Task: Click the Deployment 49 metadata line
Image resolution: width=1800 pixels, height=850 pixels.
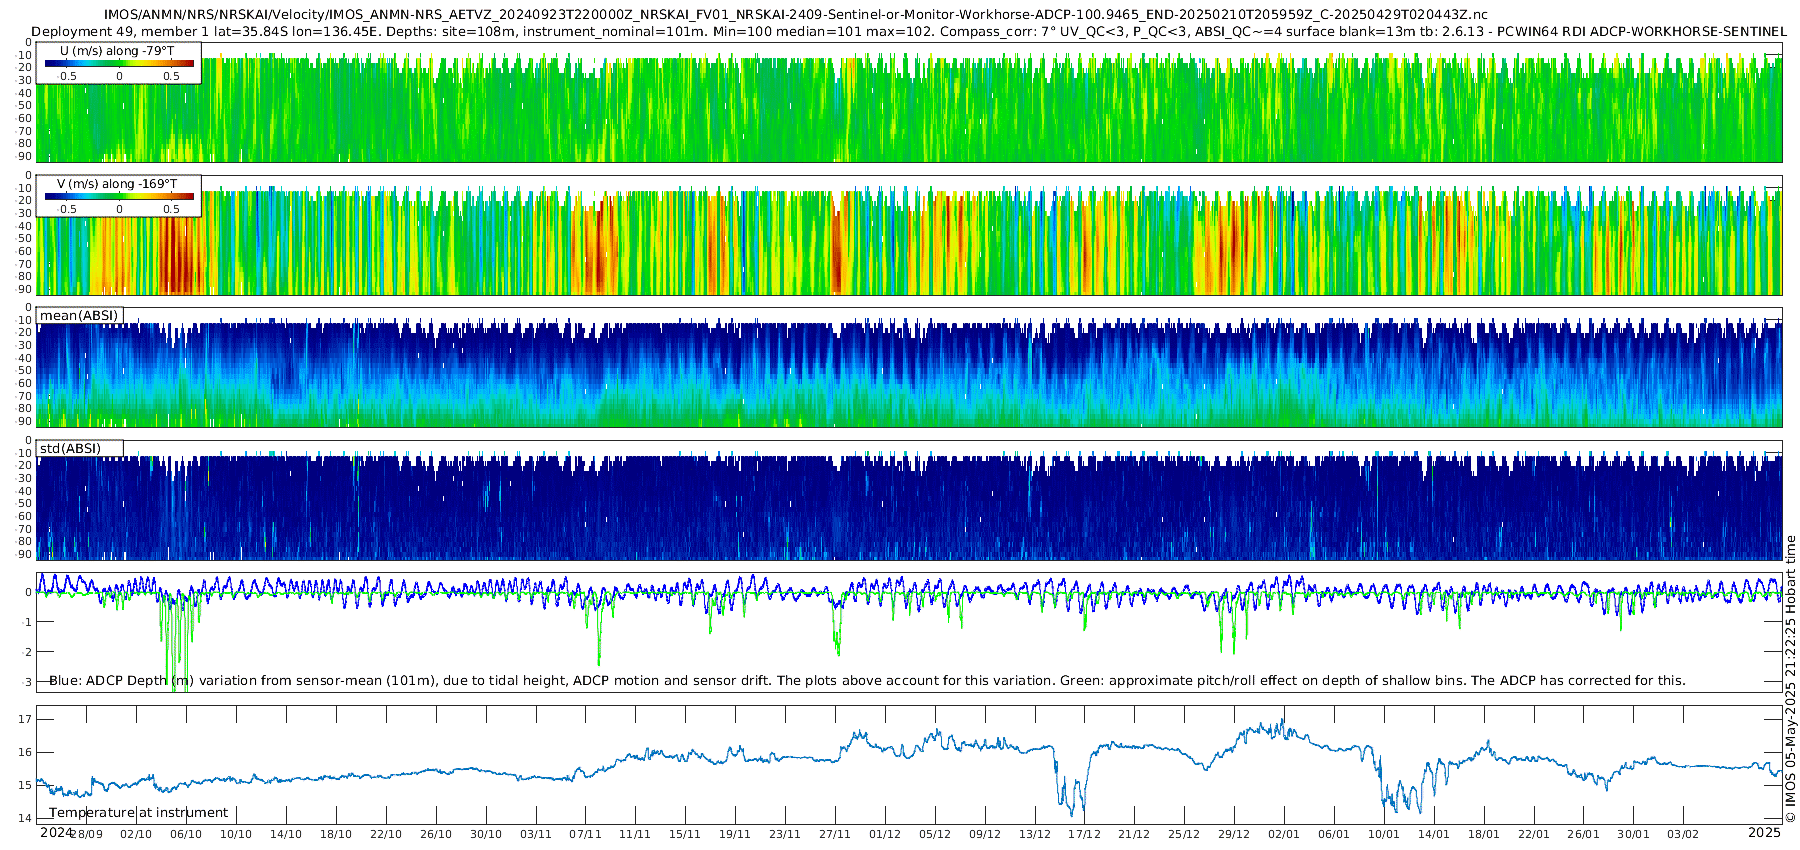Action: click(909, 31)
